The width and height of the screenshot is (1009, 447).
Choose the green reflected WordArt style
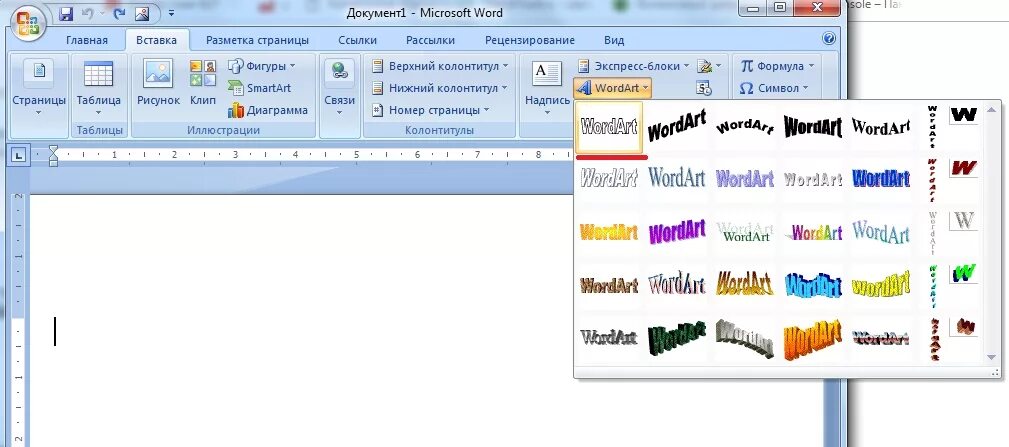click(745, 232)
